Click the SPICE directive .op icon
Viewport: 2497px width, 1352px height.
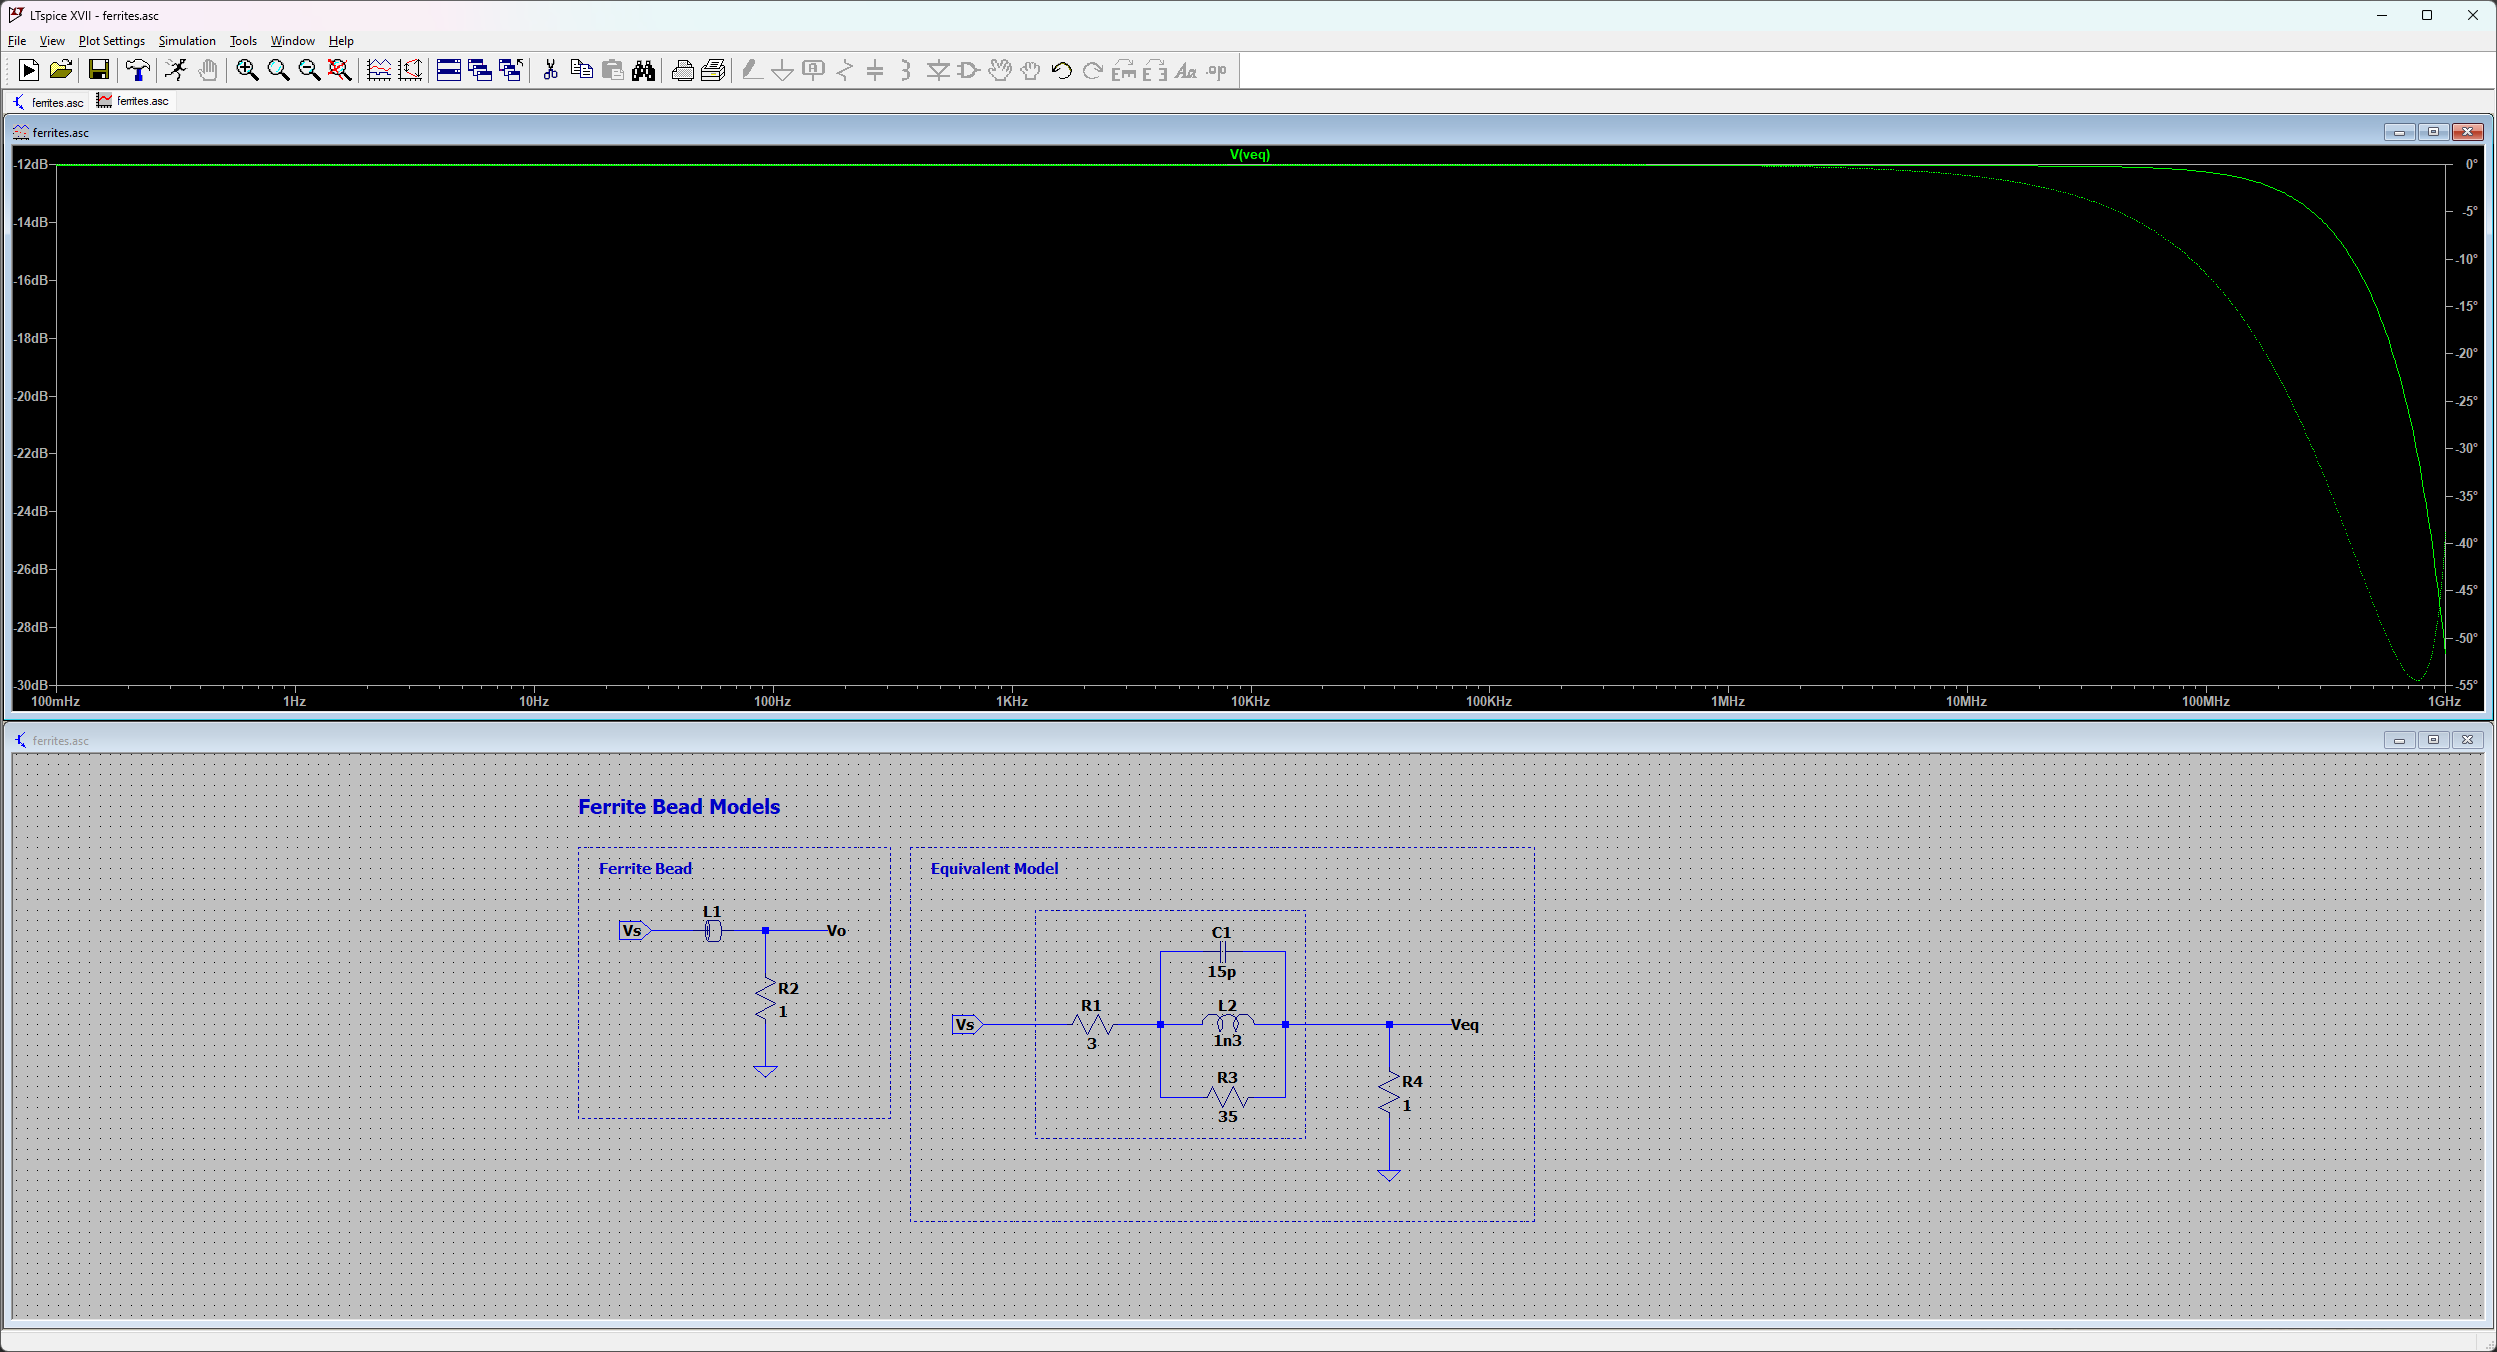tap(1217, 70)
